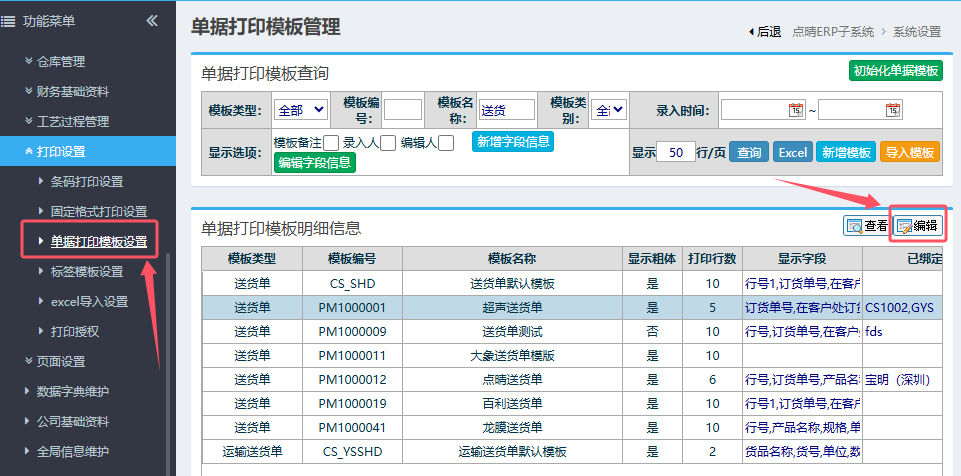Collapse the sidebar with double-chevron icon
This screenshot has height=476, width=961.
click(151, 20)
